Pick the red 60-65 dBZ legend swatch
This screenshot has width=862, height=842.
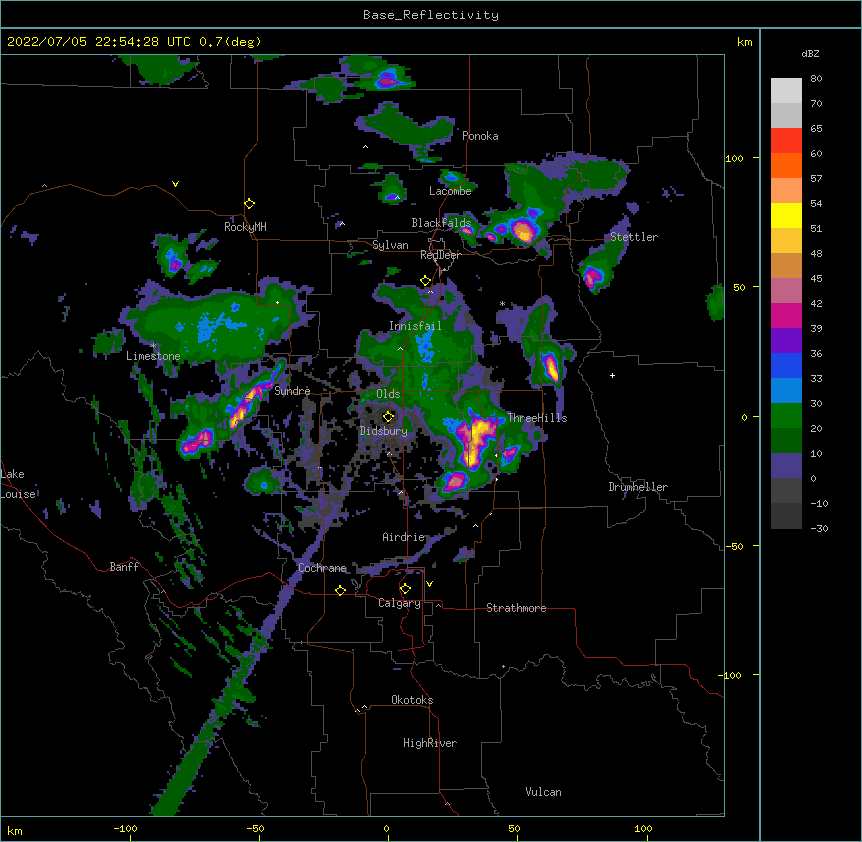pyautogui.click(x=786, y=141)
